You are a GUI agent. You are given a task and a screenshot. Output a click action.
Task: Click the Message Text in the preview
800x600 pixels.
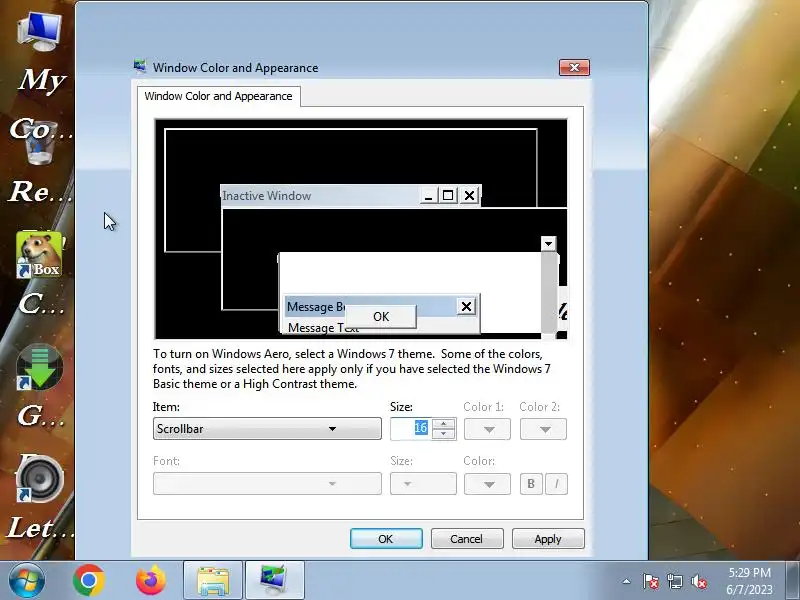[323, 328]
